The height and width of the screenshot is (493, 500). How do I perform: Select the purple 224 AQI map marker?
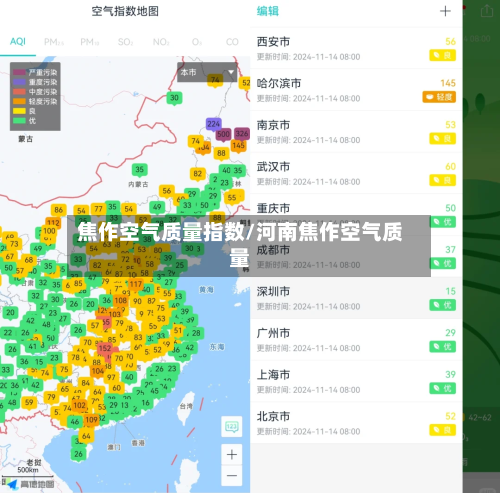[x=213, y=125]
